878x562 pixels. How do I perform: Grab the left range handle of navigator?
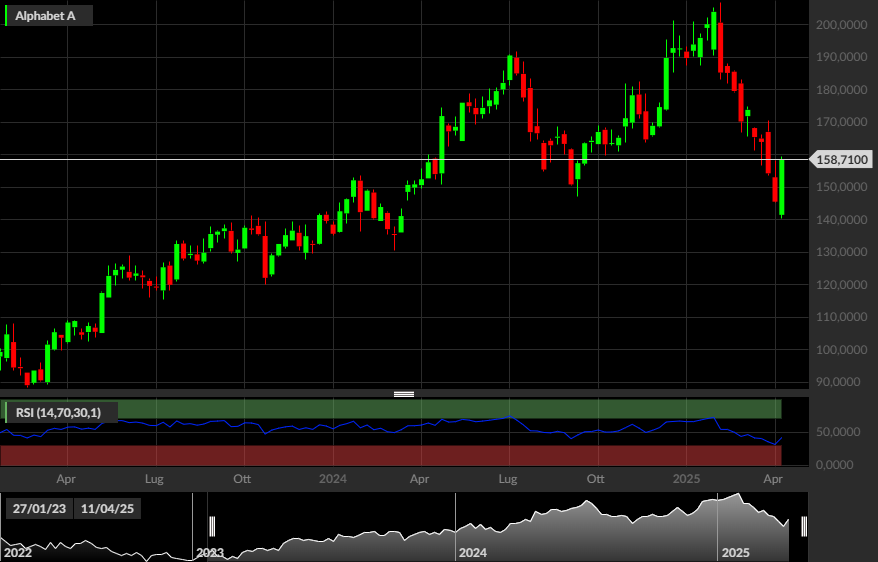coord(212,526)
